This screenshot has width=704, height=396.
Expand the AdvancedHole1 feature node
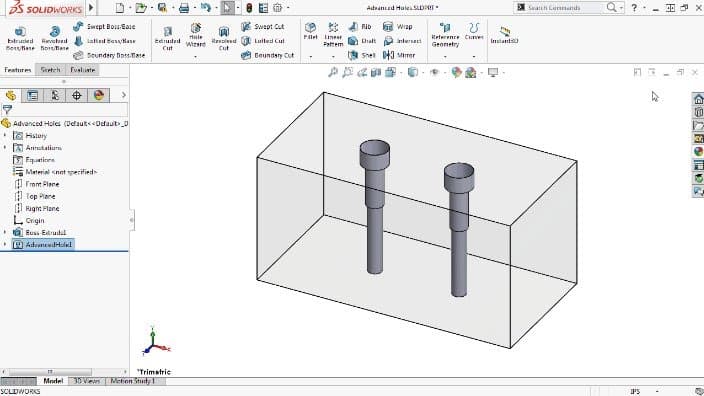pos(5,244)
